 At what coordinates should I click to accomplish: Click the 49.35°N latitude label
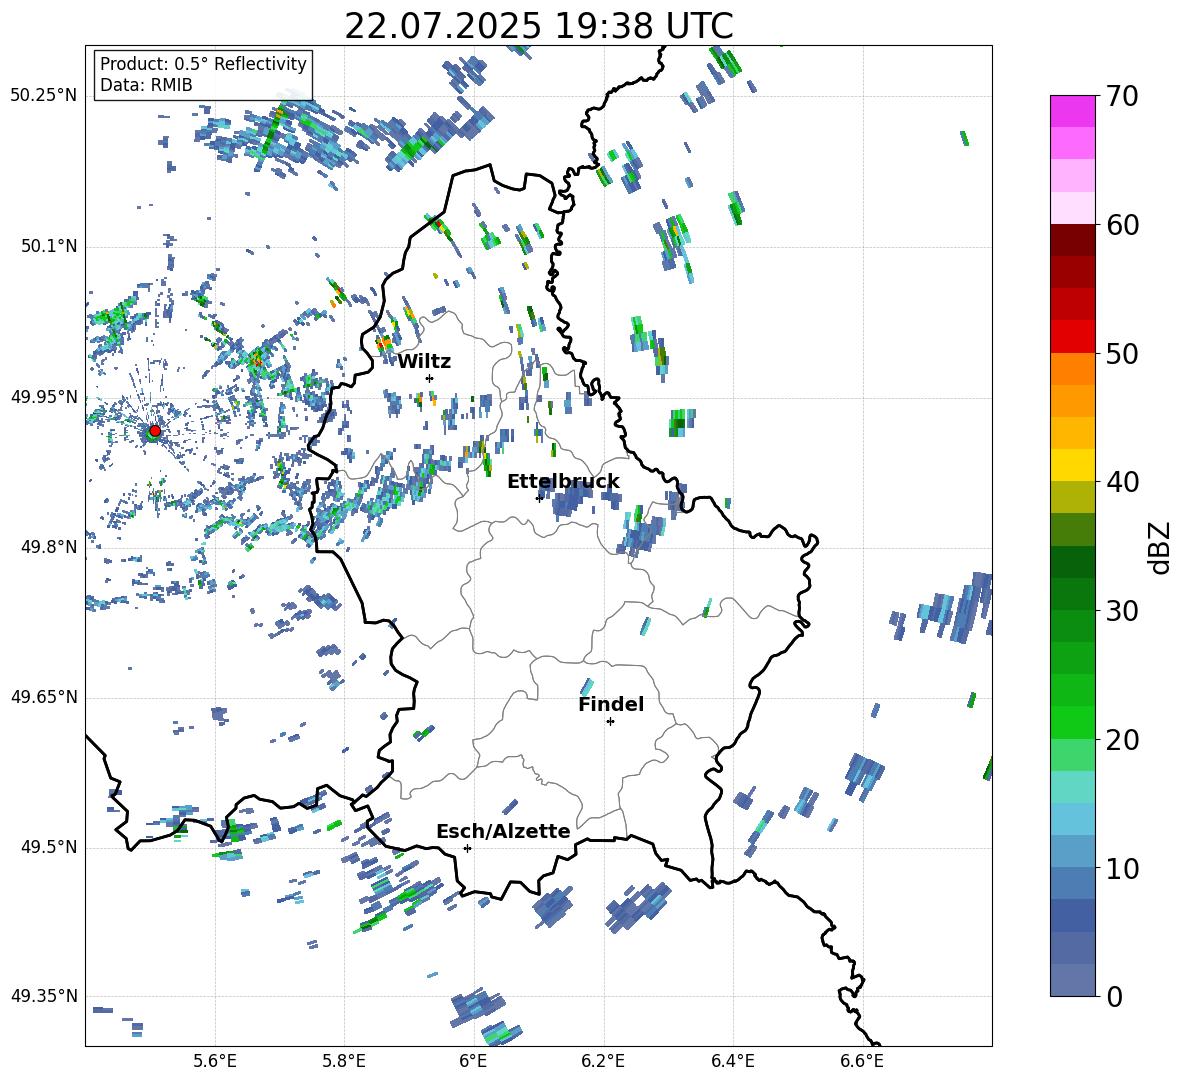[x=44, y=996]
